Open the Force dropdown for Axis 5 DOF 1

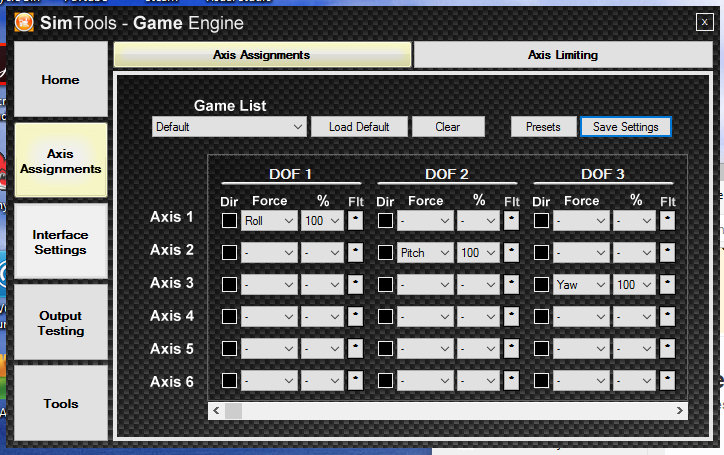(269, 348)
